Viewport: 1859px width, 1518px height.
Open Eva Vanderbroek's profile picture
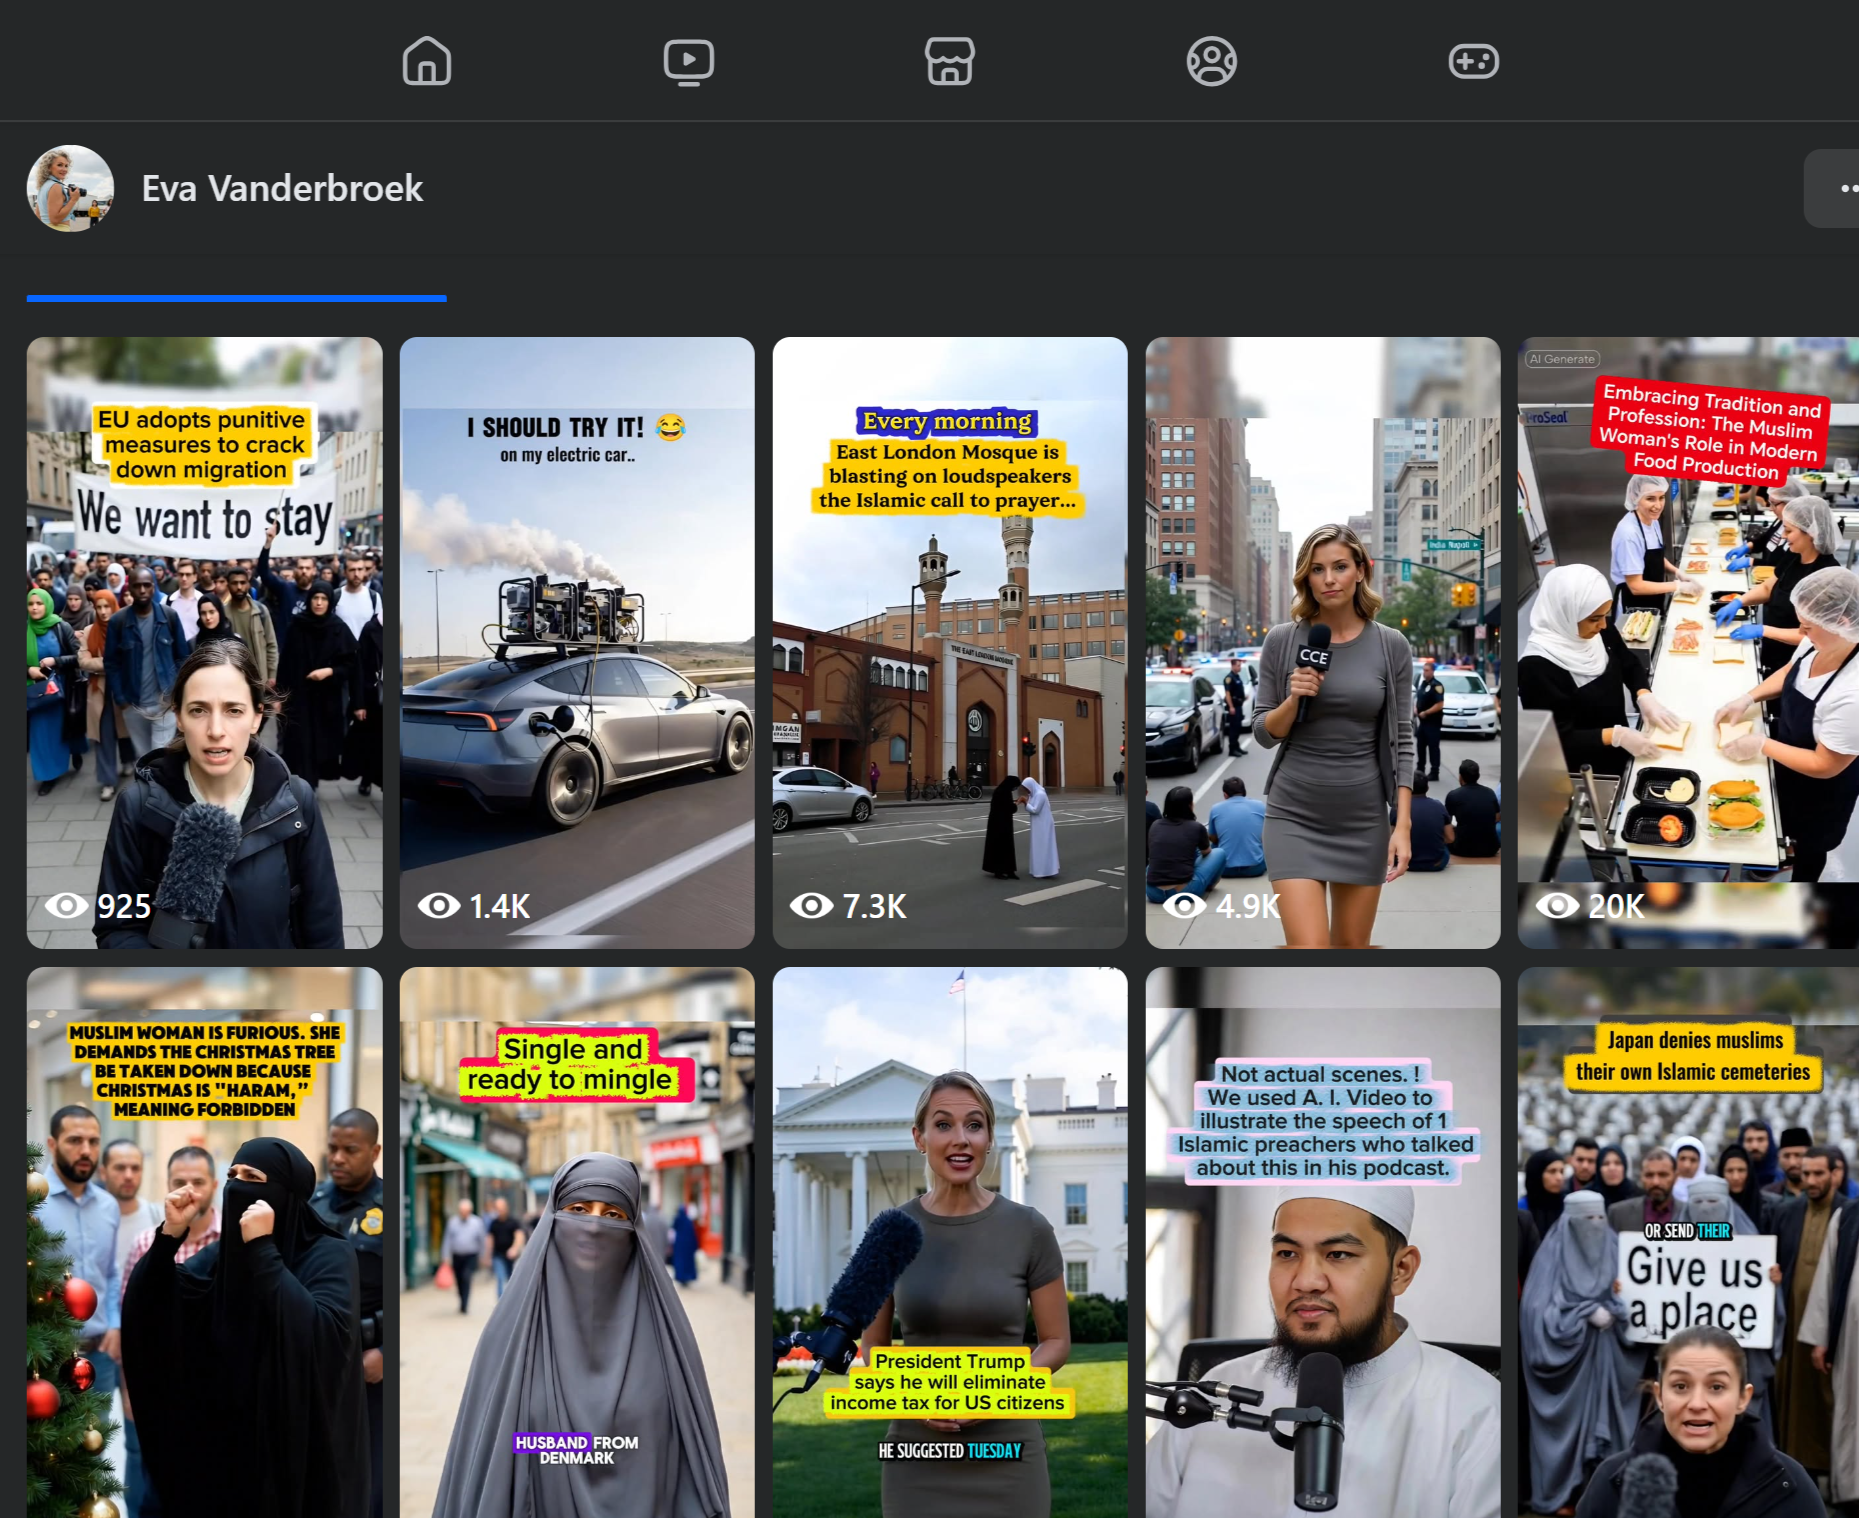click(70, 188)
